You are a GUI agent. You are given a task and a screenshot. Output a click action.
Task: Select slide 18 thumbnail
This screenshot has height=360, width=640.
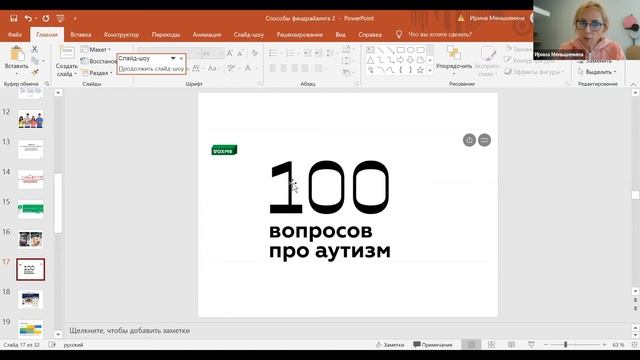[31, 299]
